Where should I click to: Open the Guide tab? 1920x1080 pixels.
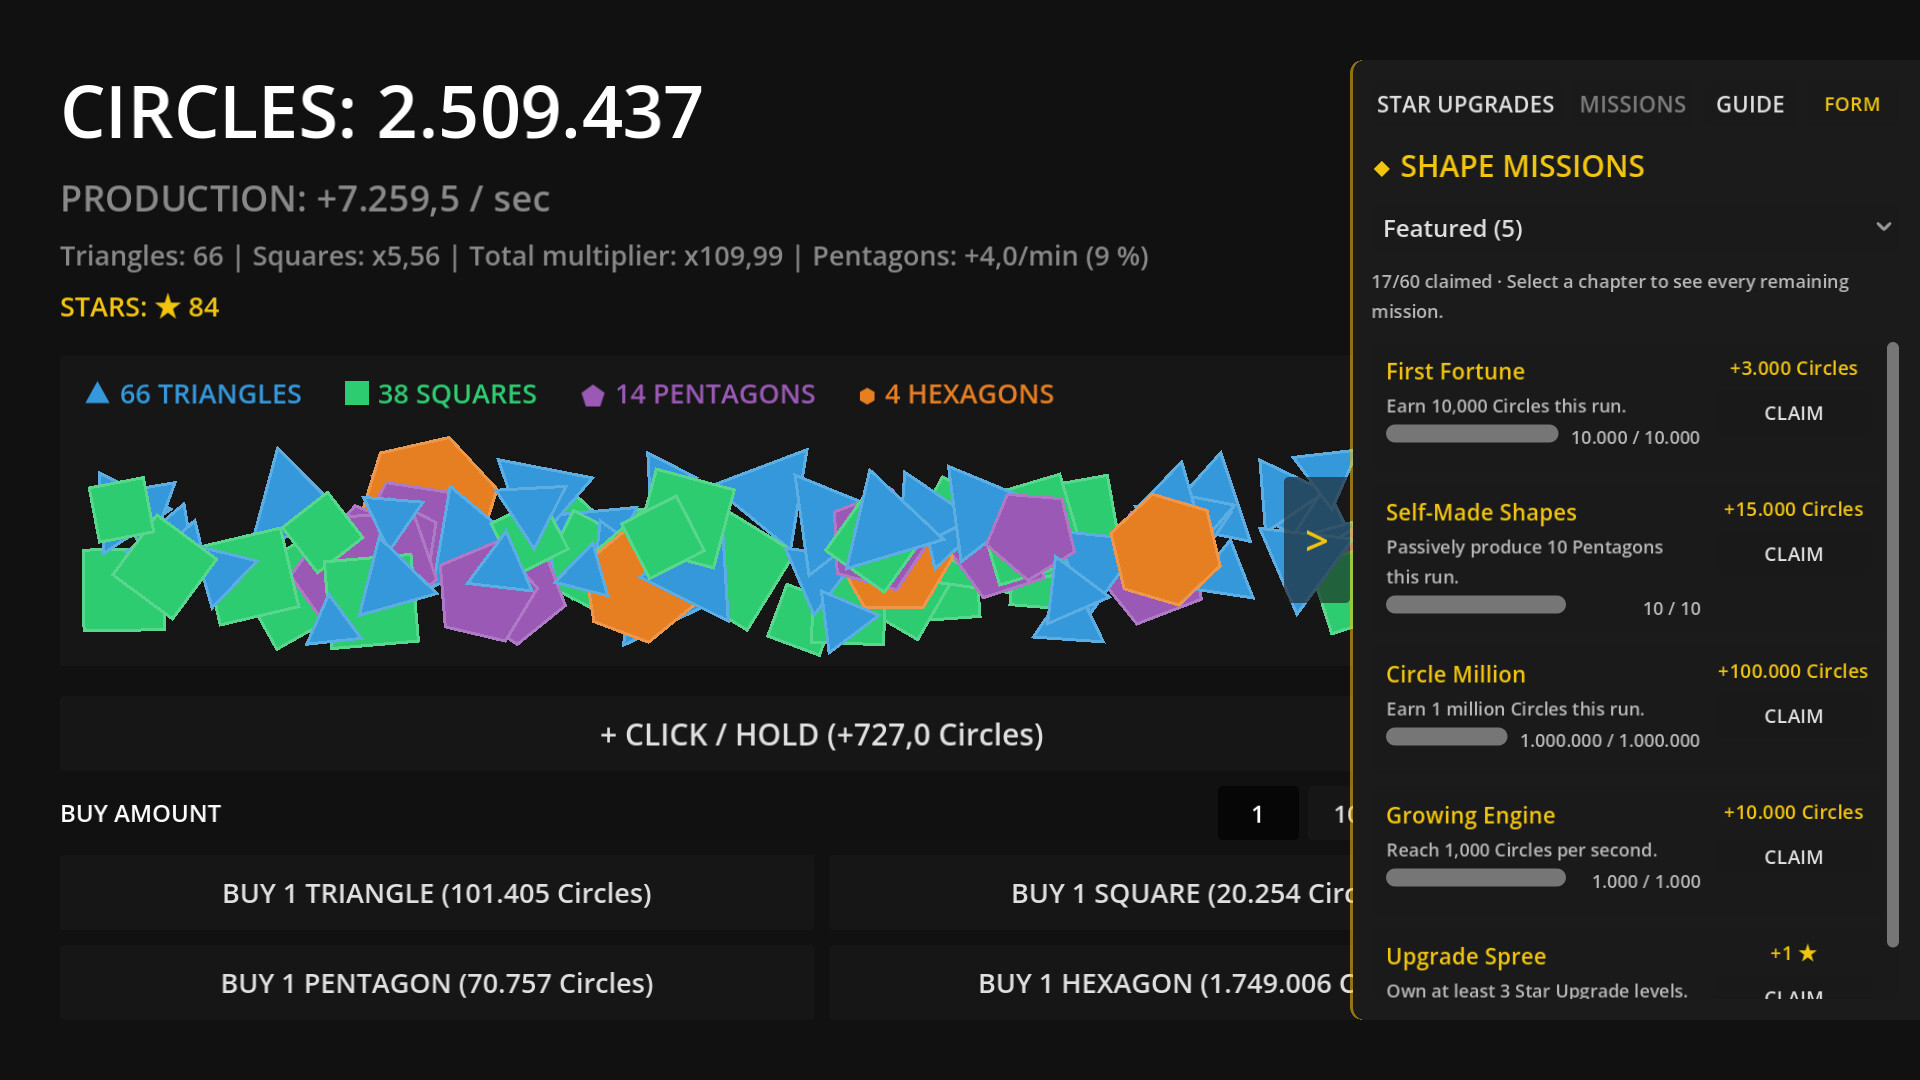pos(1750,104)
